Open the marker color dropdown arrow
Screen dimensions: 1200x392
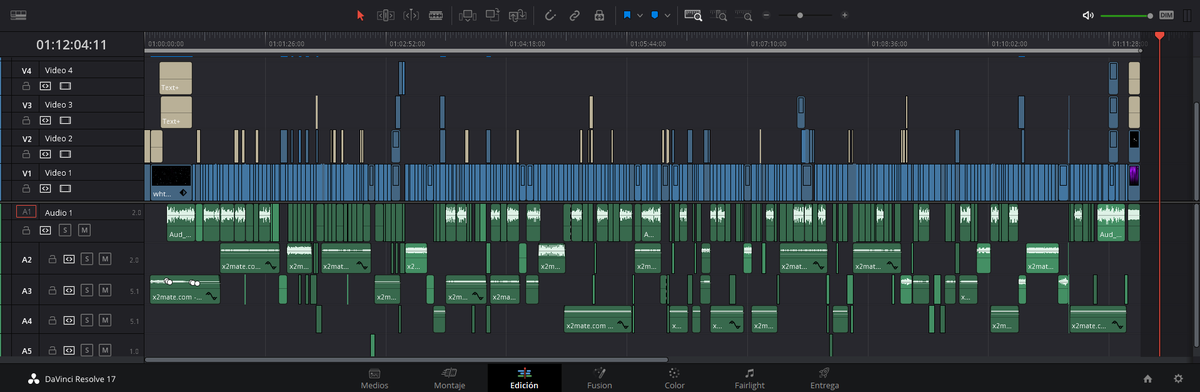click(667, 15)
